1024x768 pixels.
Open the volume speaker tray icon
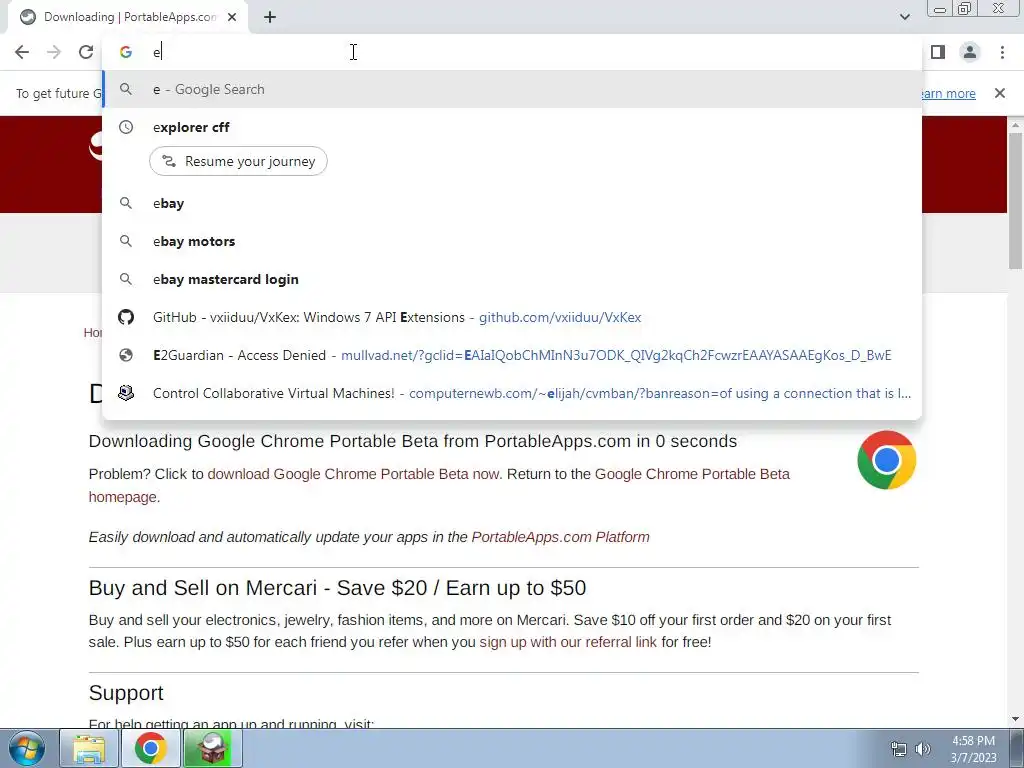pos(923,749)
